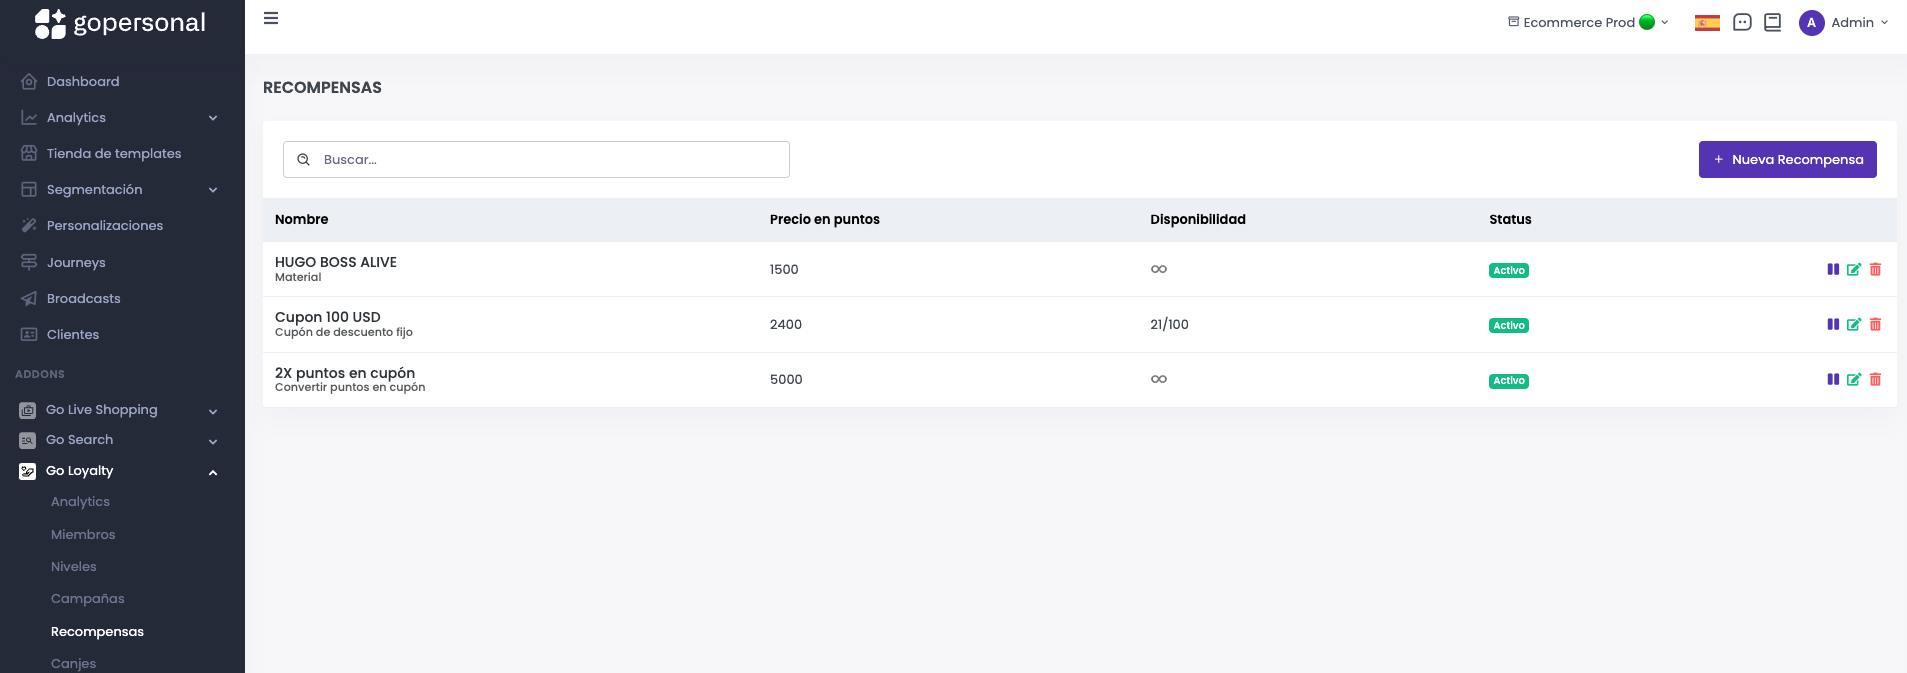The width and height of the screenshot is (1907, 673).
Task: Expand the Analytics sidebar section
Action: coord(120,118)
